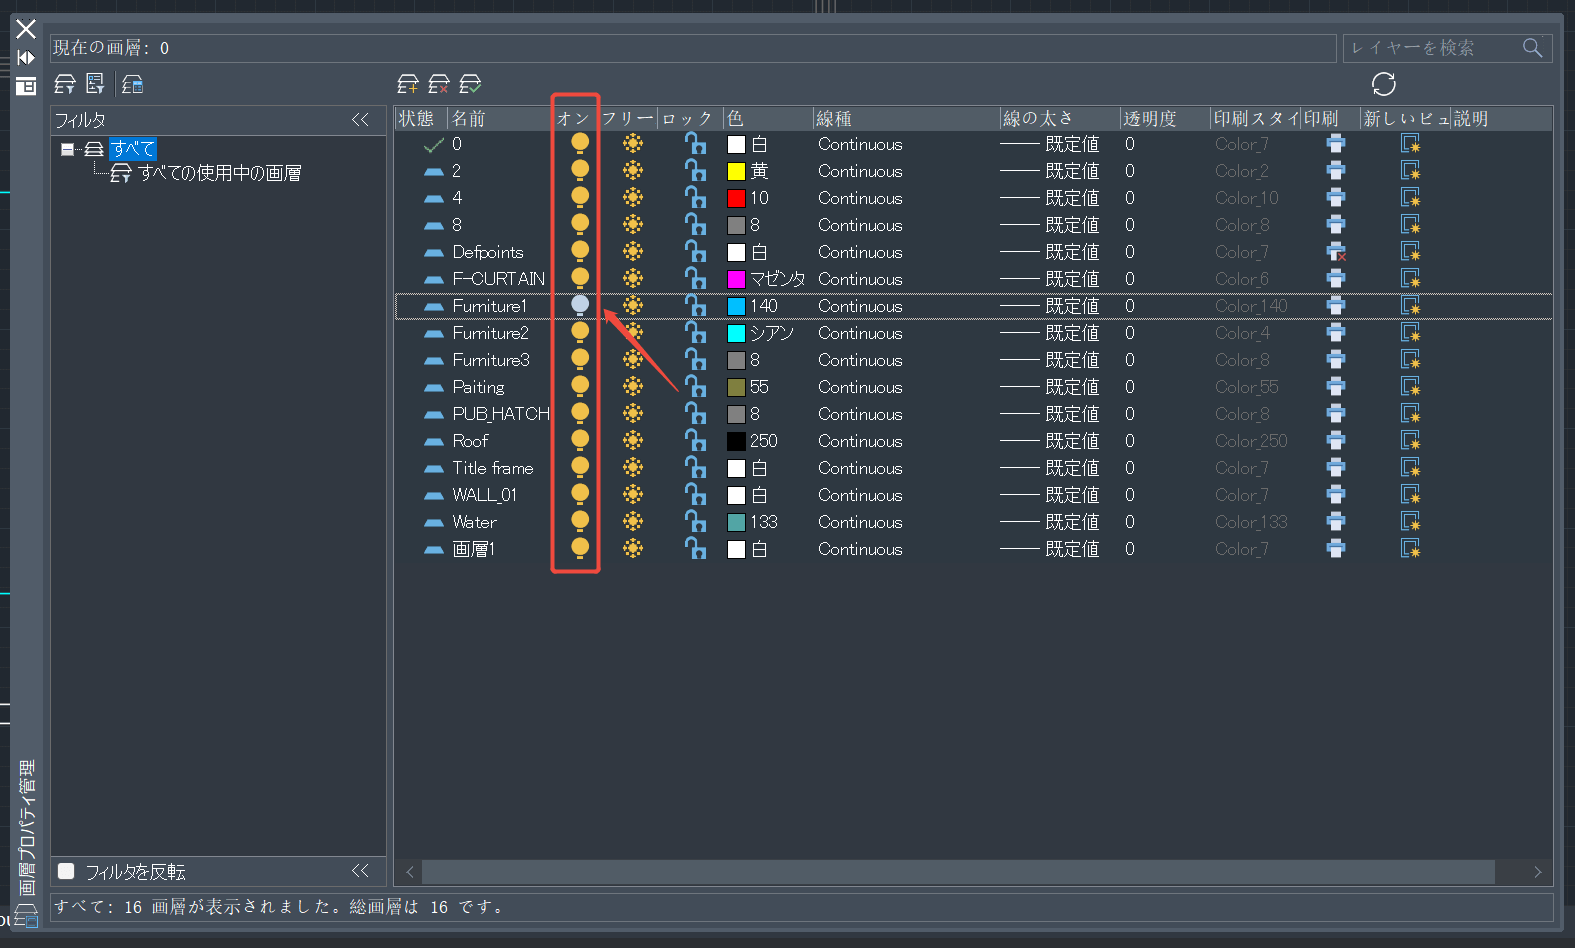Screen dimensions: 1575x948
Task: Open cyan color swatch for Furniture2
Action: 736,333
